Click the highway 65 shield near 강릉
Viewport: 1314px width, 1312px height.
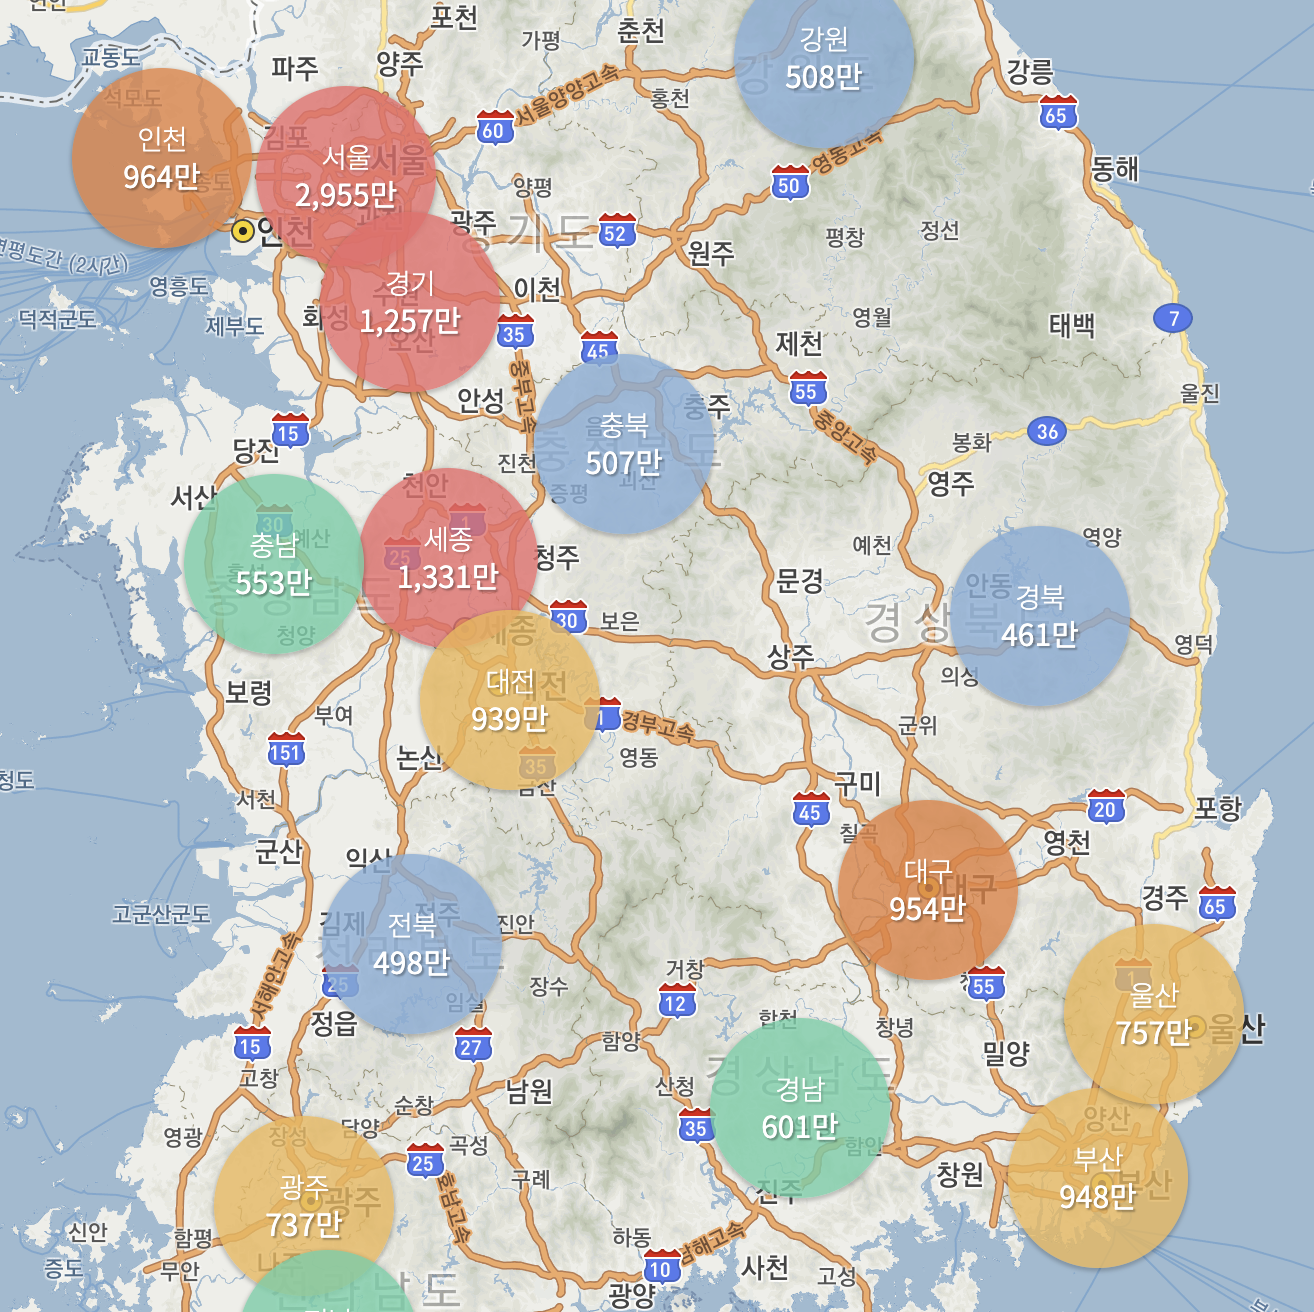[x=1058, y=112]
